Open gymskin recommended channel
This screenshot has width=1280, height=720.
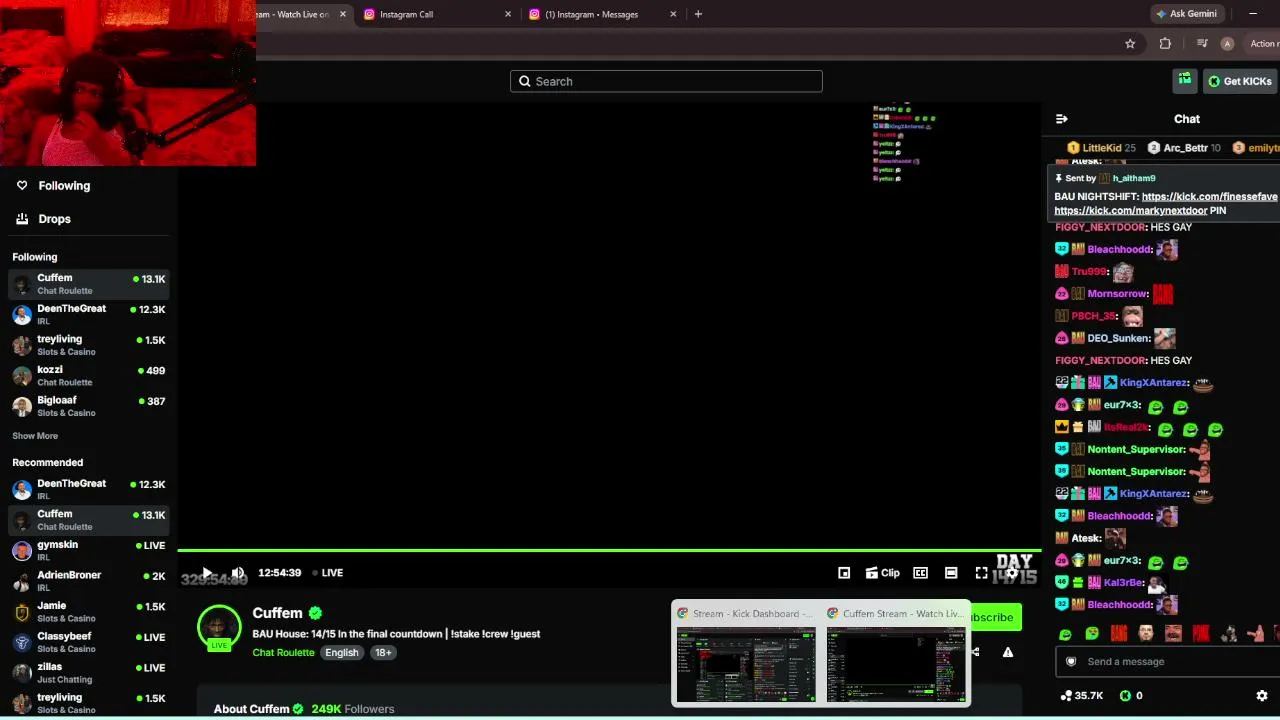(89, 550)
